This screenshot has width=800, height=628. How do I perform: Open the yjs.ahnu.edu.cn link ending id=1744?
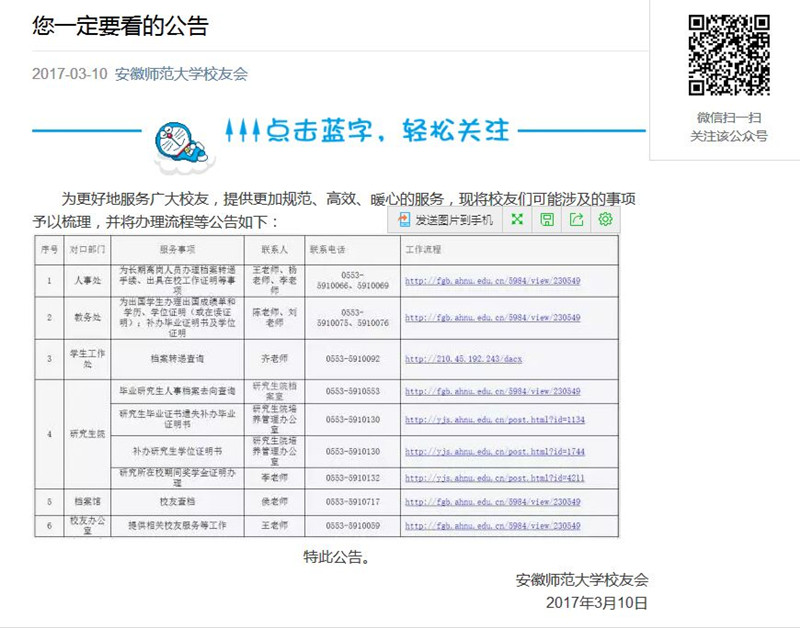(x=494, y=452)
